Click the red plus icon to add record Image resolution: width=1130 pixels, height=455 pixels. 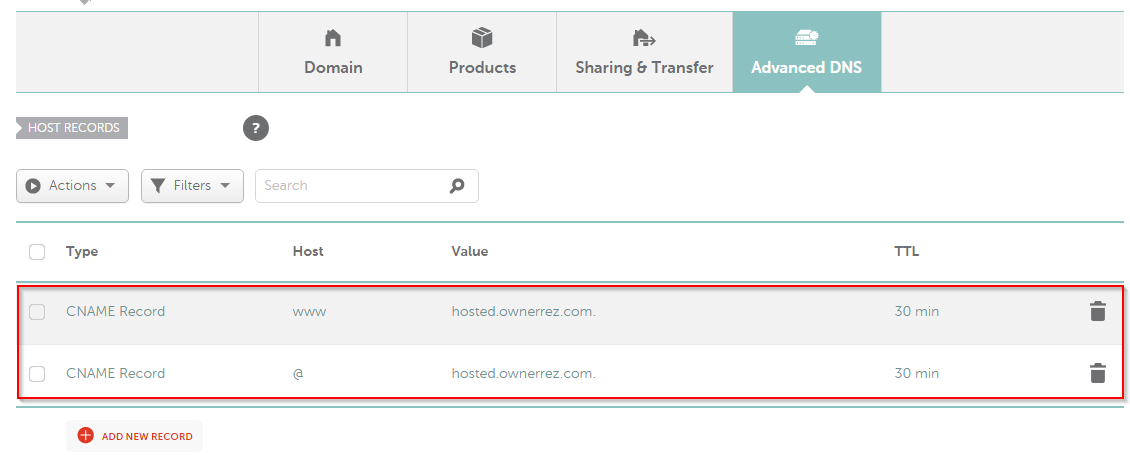click(86, 436)
